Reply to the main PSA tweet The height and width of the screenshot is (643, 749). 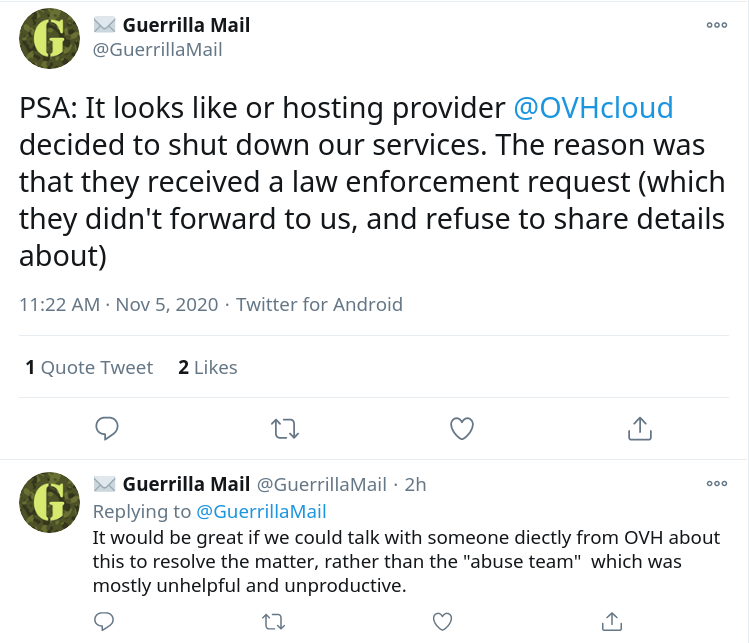click(x=107, y=428)
